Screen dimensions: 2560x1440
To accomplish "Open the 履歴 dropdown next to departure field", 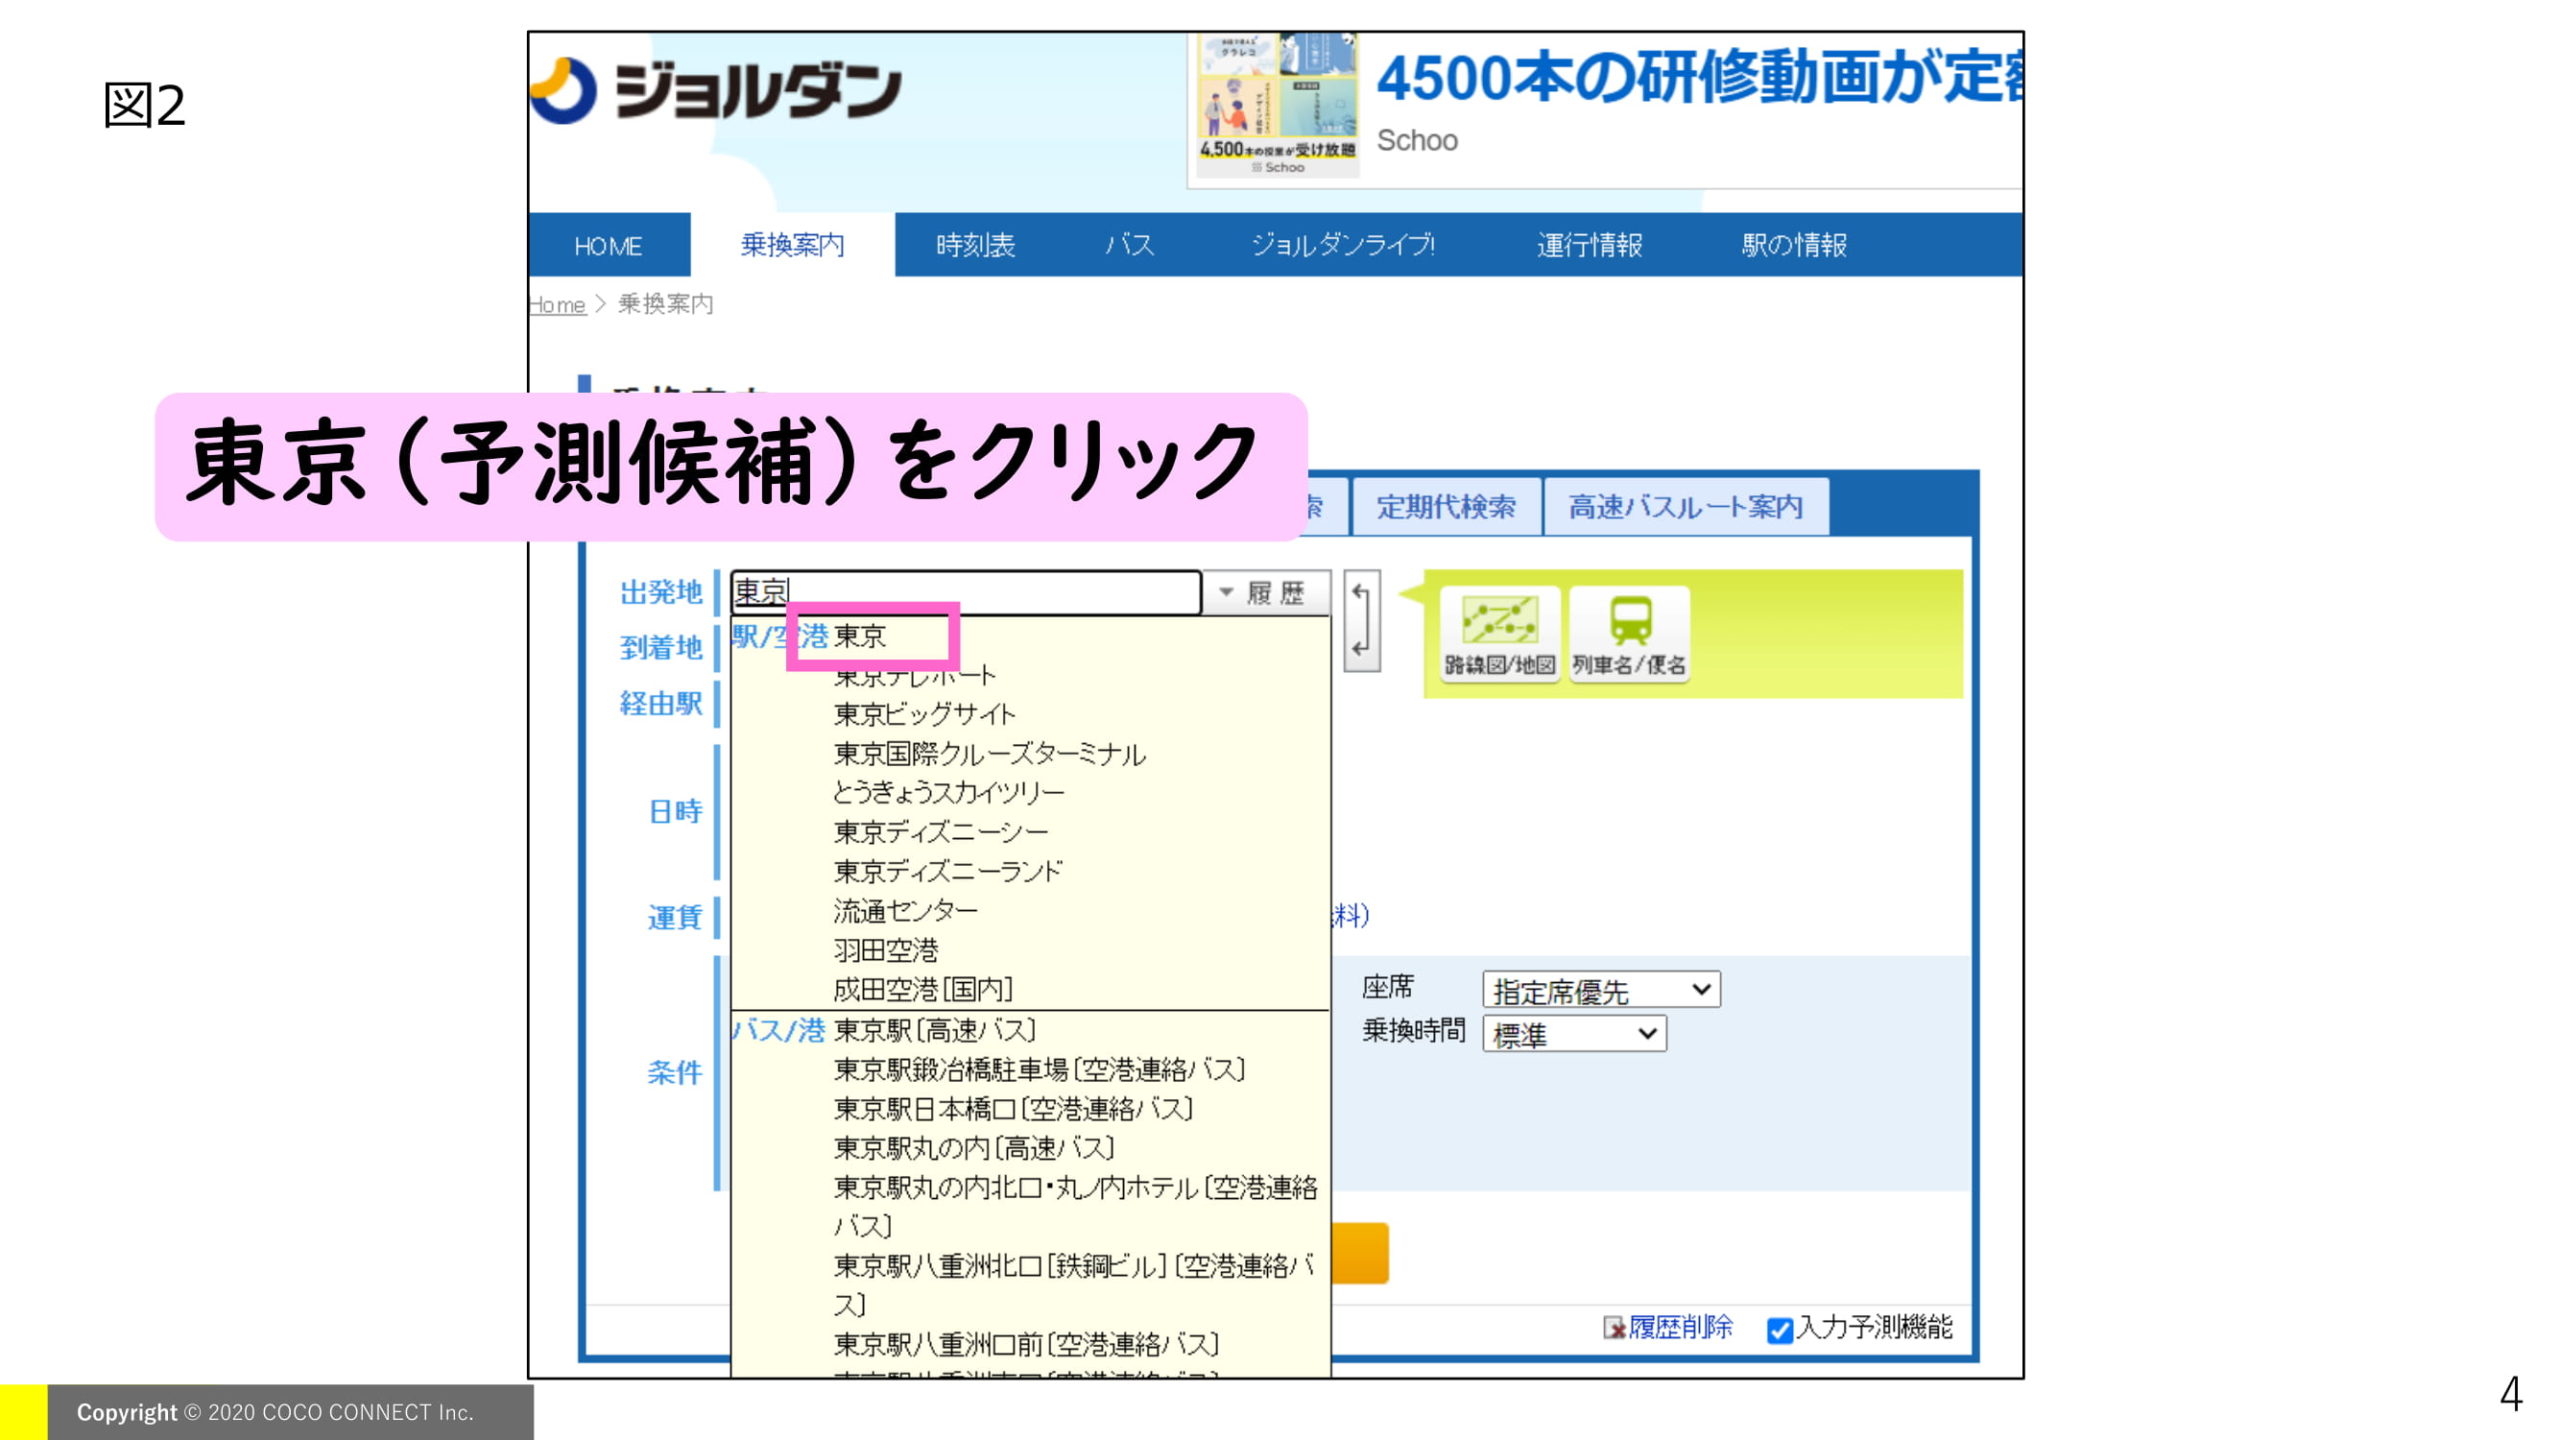I will [x=1265, y=593].
